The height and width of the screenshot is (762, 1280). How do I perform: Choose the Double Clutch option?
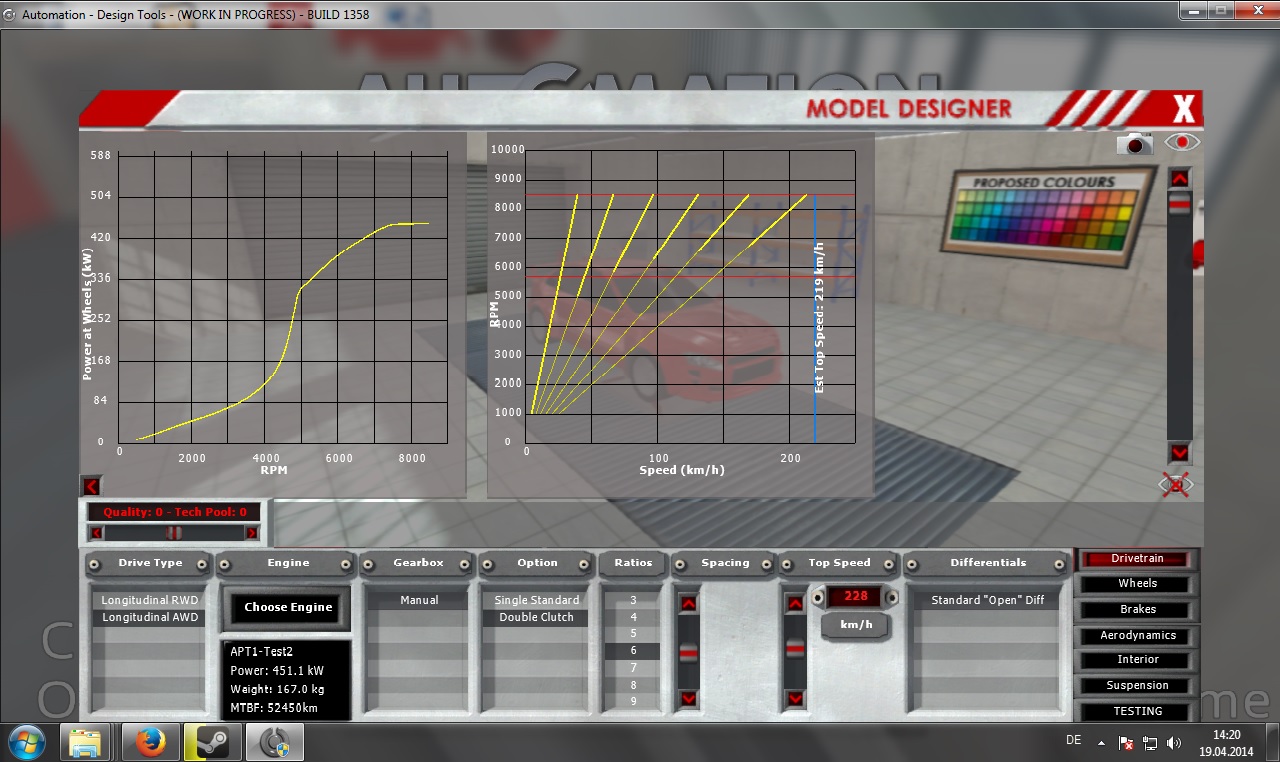tap(537, 617)
